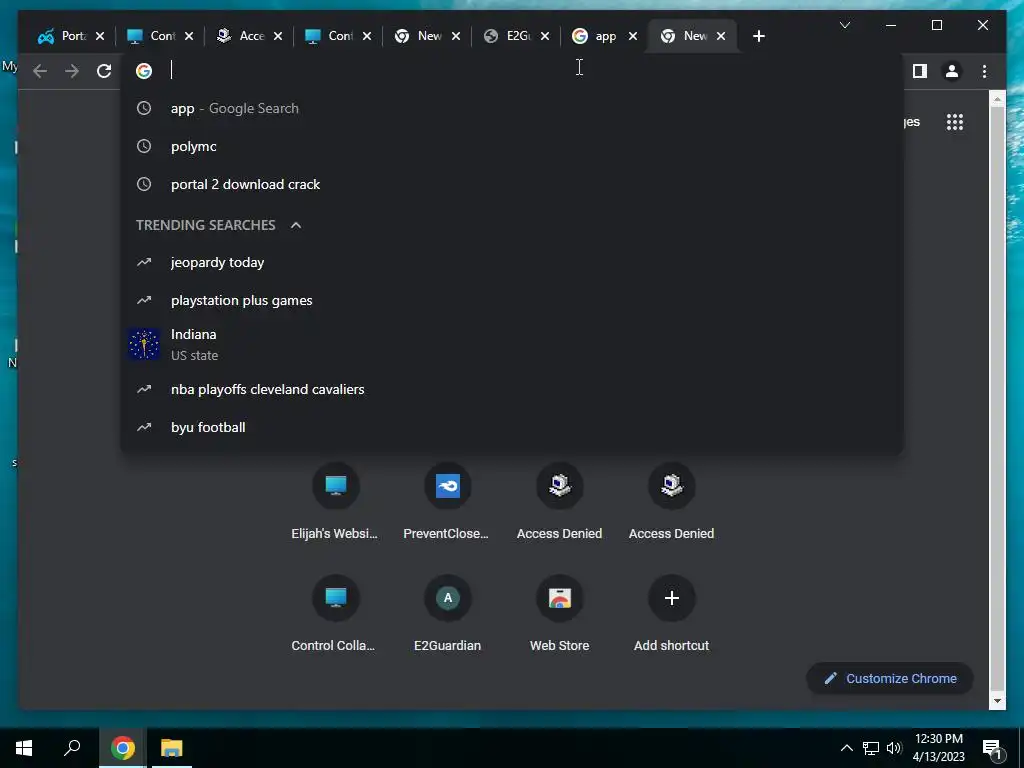
Task: Open the profile avatar button
Action: tap(952, 71)
